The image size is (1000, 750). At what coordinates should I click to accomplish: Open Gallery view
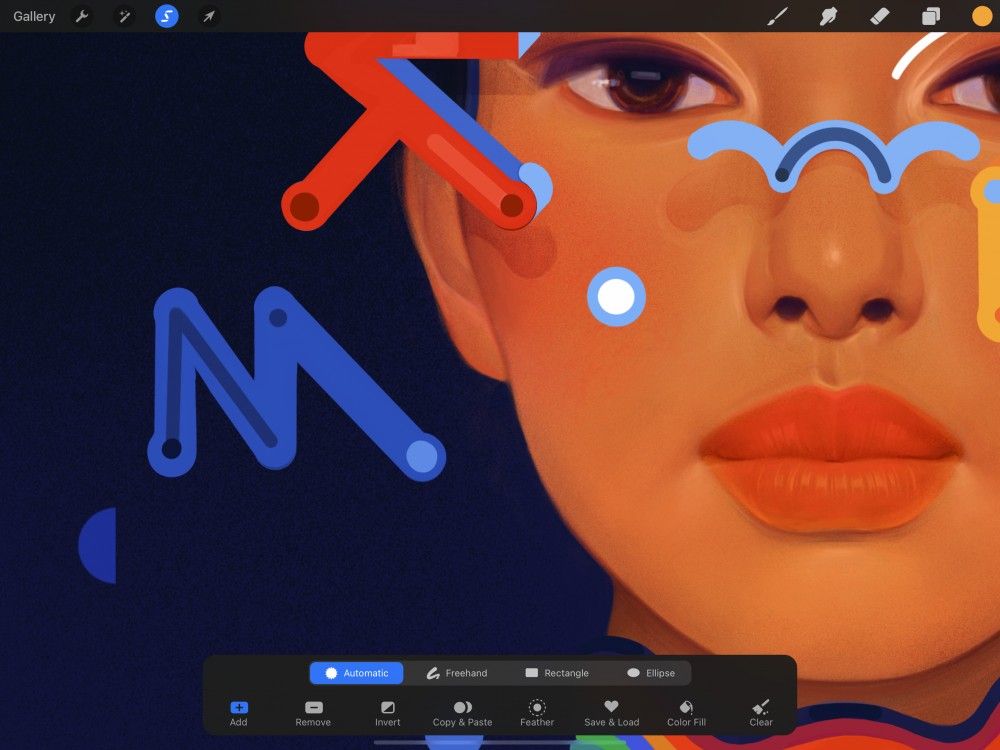33,15
